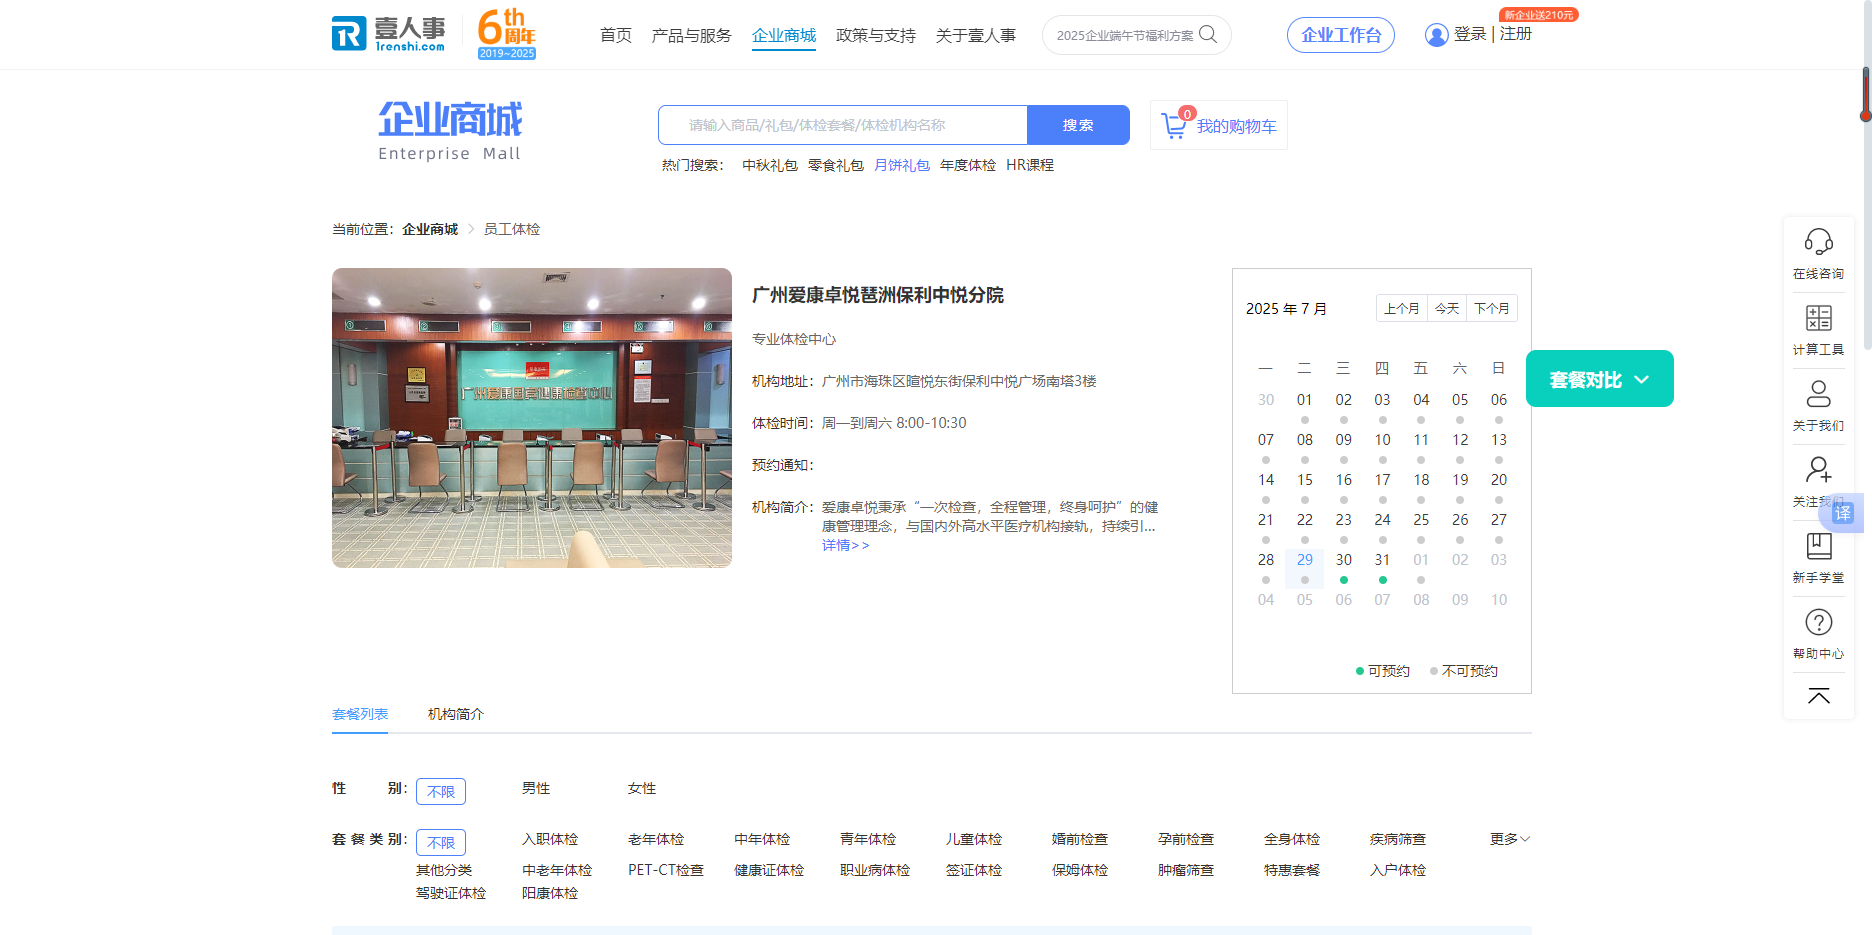Click 注册 link
1872x935 pixels.
1516,34
